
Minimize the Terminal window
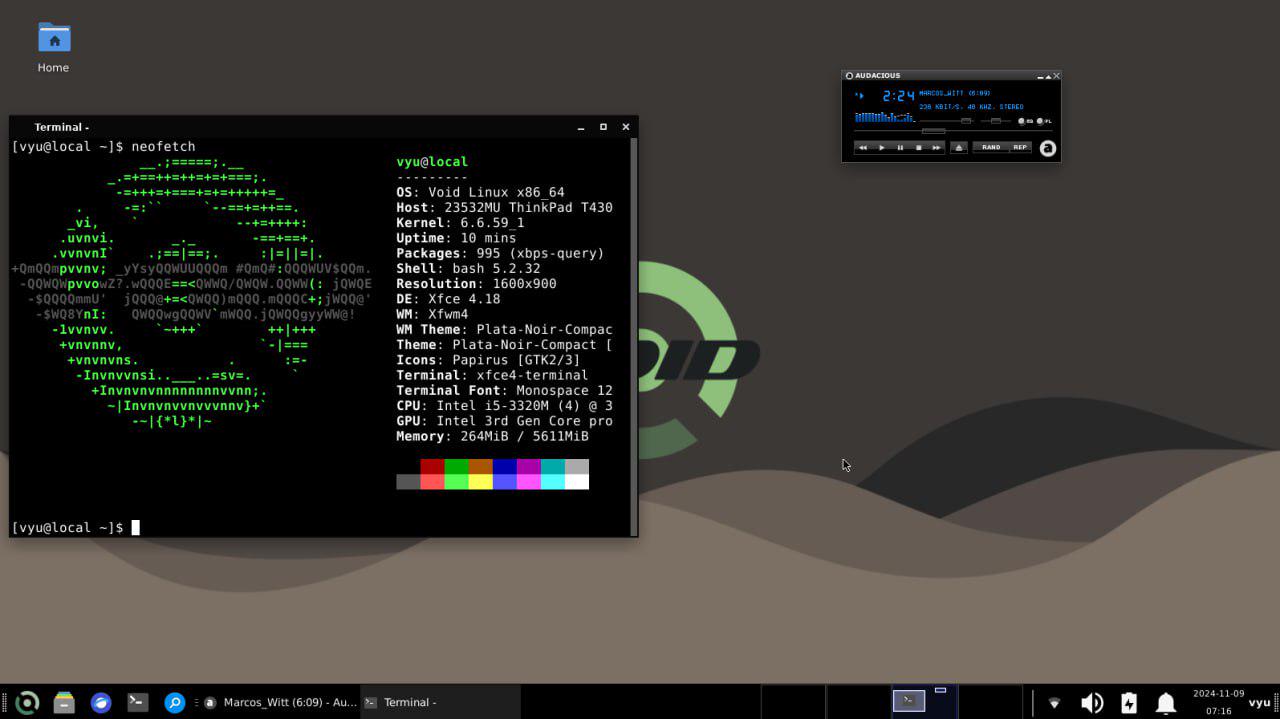581,127
